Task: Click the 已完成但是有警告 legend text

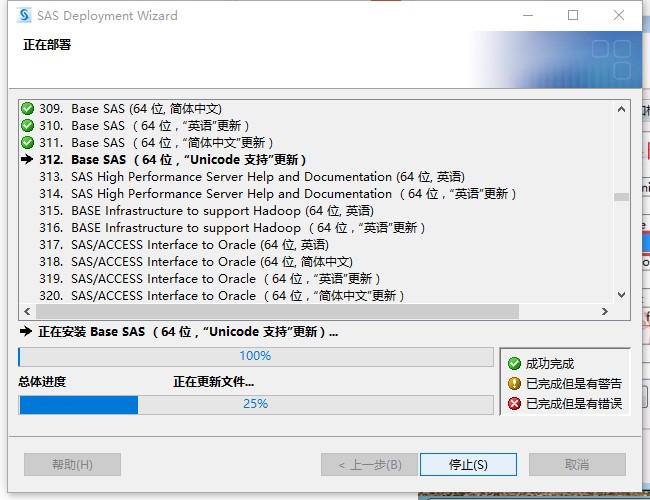Action: coord(574,383)
